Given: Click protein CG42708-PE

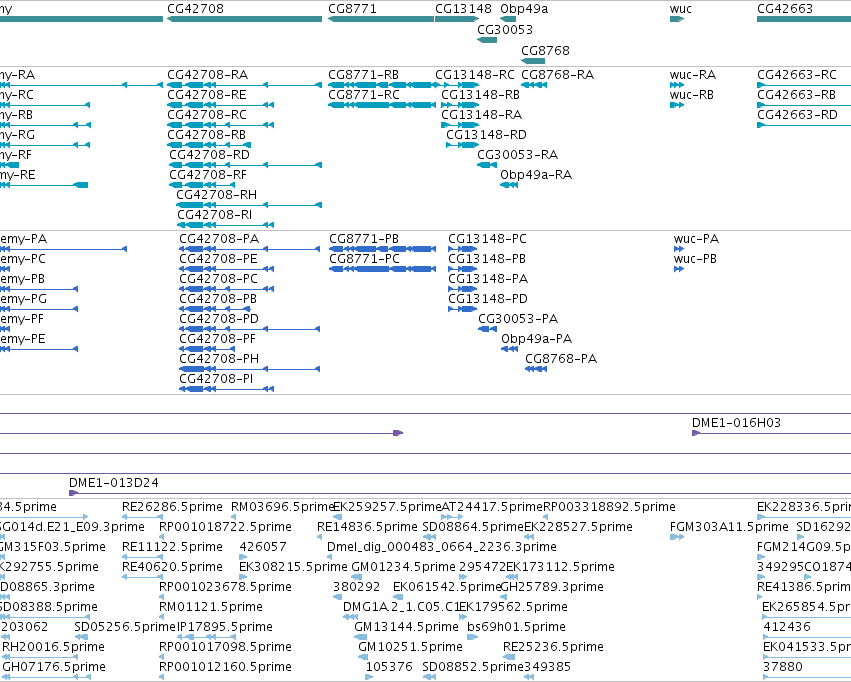Looking at the screenshot, I should pos(226,269).
